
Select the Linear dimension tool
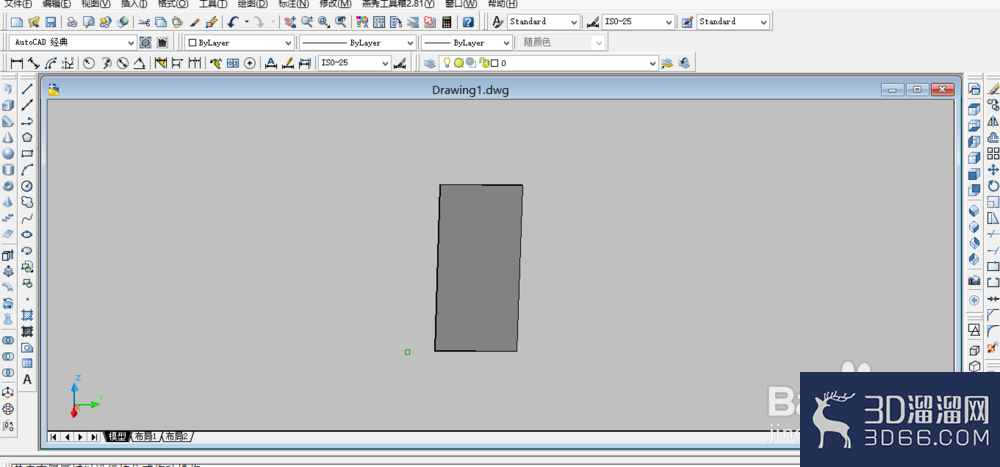17,63
